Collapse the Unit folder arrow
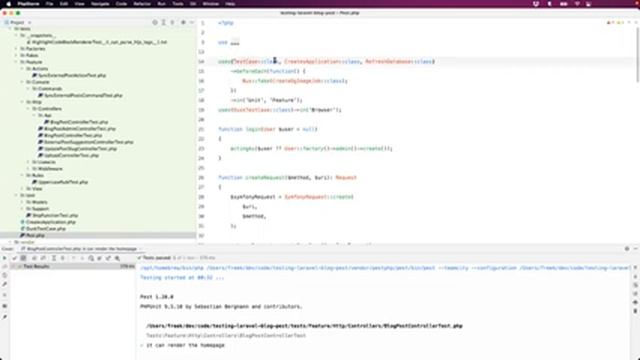This screenshot has width=640, height=360. pyautogui.click(x=16, y=195)
